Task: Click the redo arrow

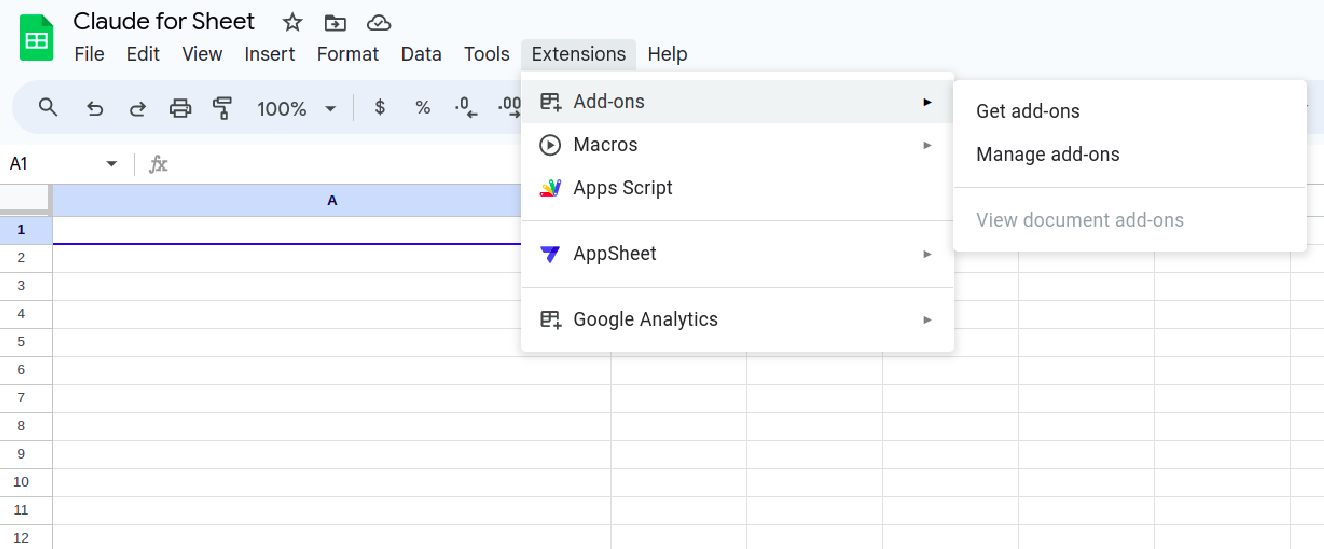Action: tap(138, 108)
